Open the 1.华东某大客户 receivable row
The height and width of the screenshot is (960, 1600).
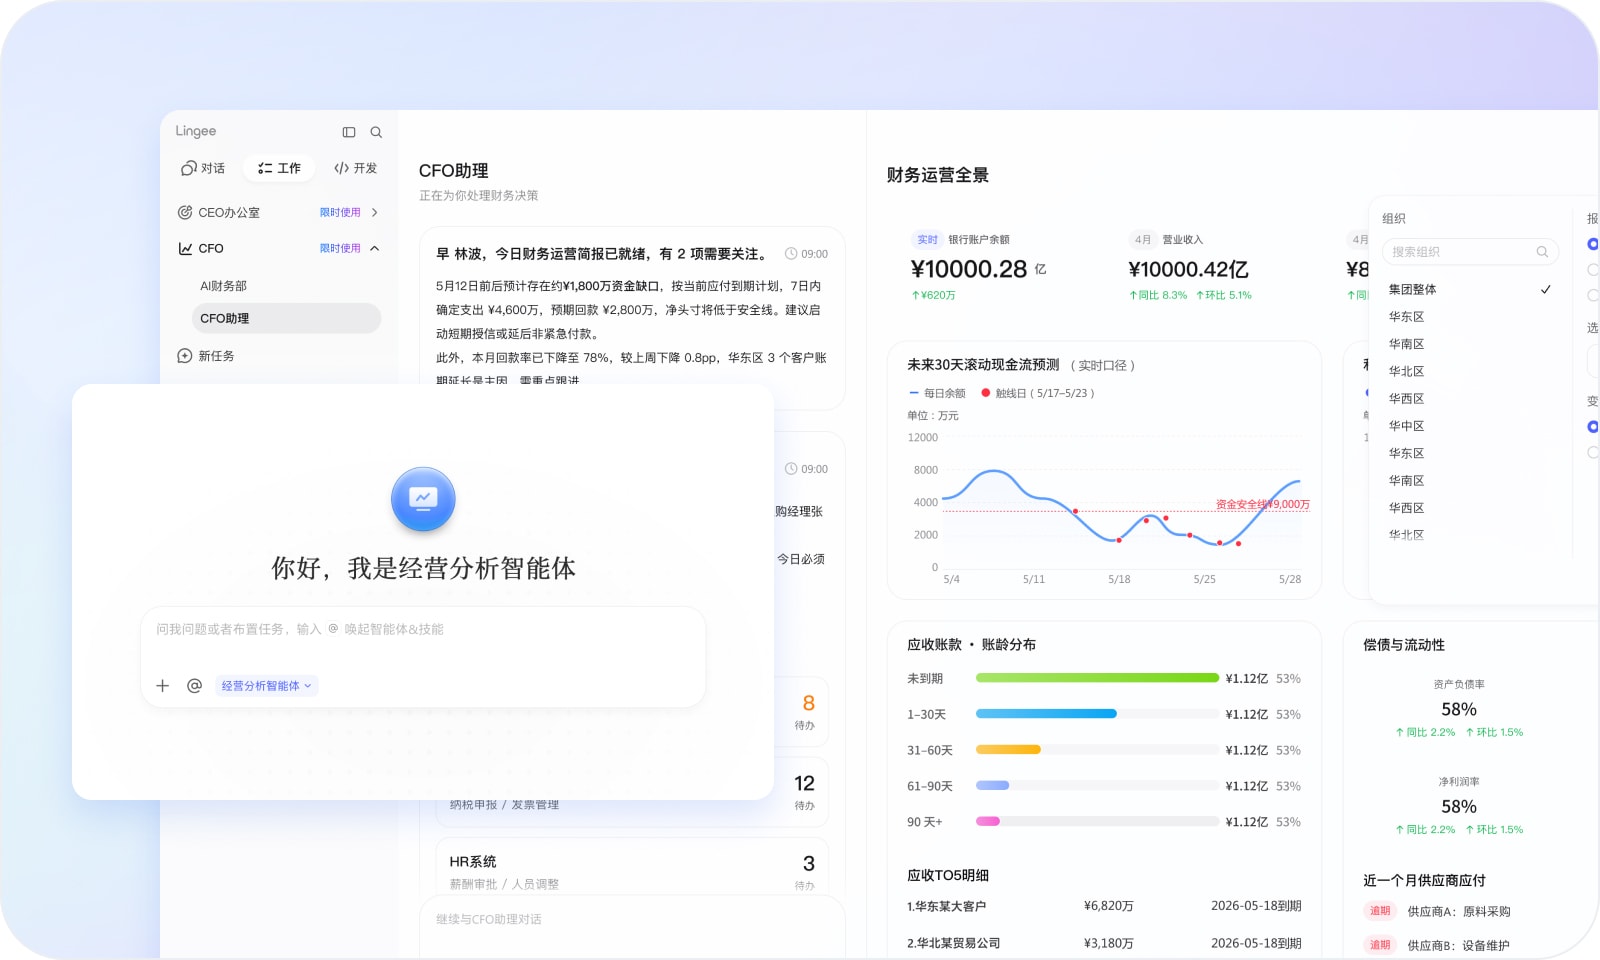point(1104,906)
